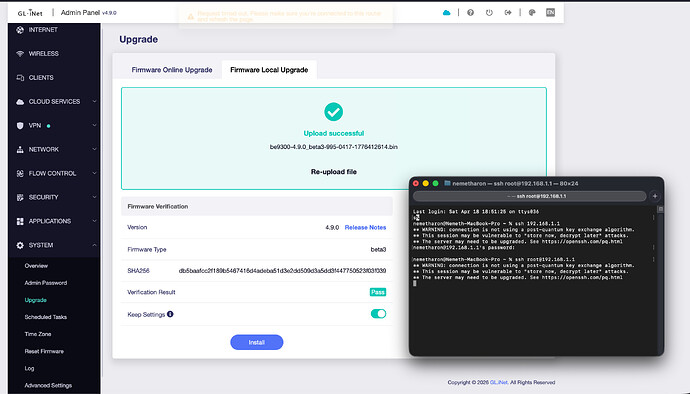Open the Time Zone submenu item
Viewport: 690px width, 394px height.
click(x=38, y=334)
